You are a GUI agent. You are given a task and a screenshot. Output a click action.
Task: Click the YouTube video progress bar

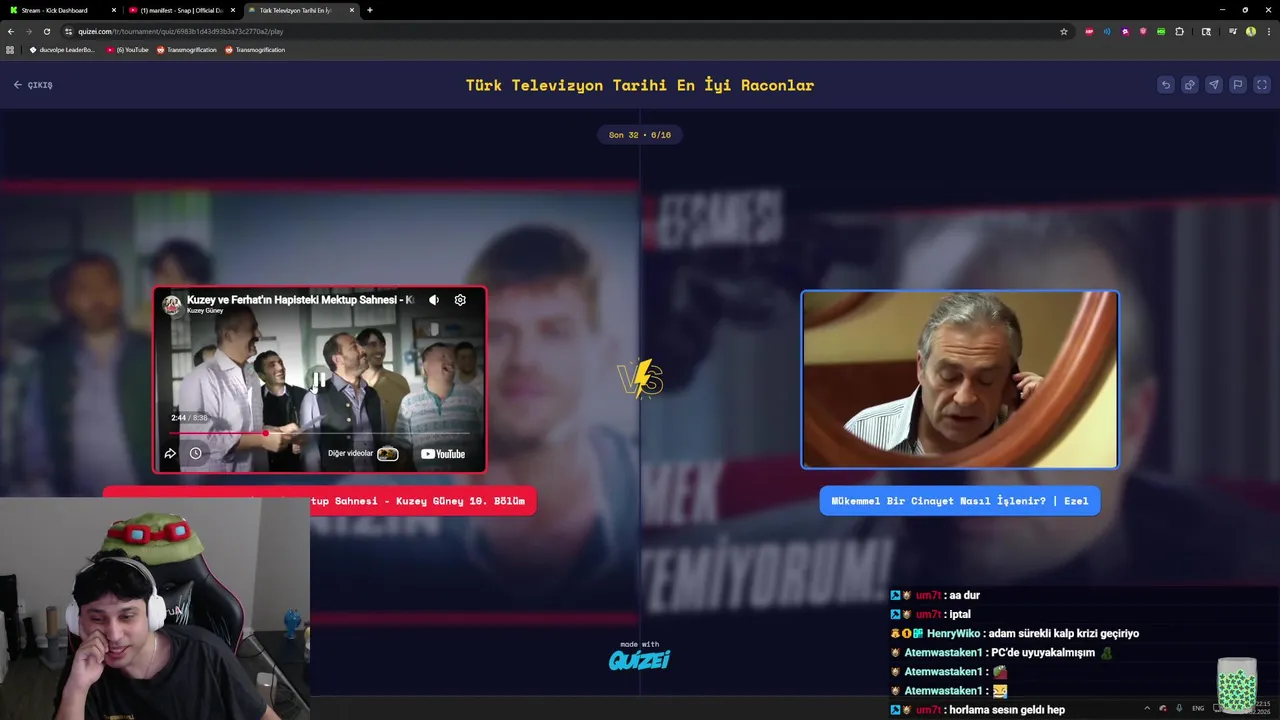(x=319, y=433)
